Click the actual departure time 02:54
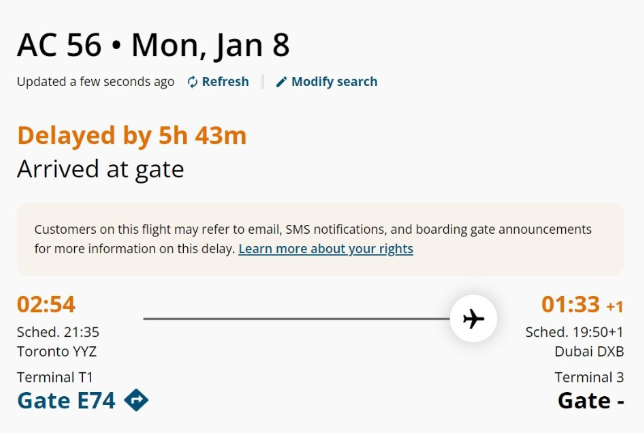 46,304
